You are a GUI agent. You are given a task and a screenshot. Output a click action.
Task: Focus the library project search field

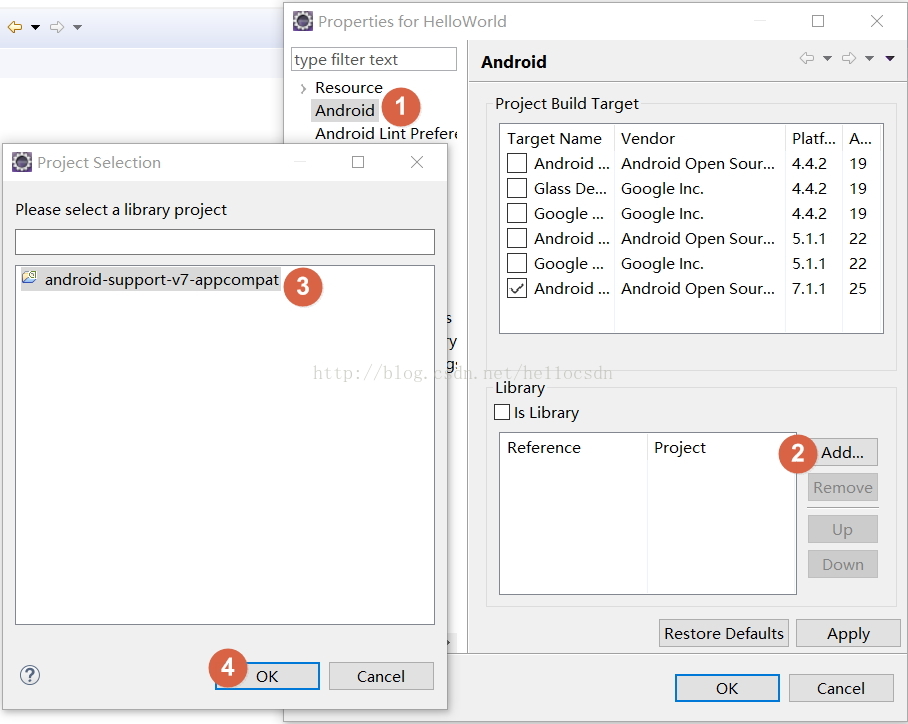(225, 242)
